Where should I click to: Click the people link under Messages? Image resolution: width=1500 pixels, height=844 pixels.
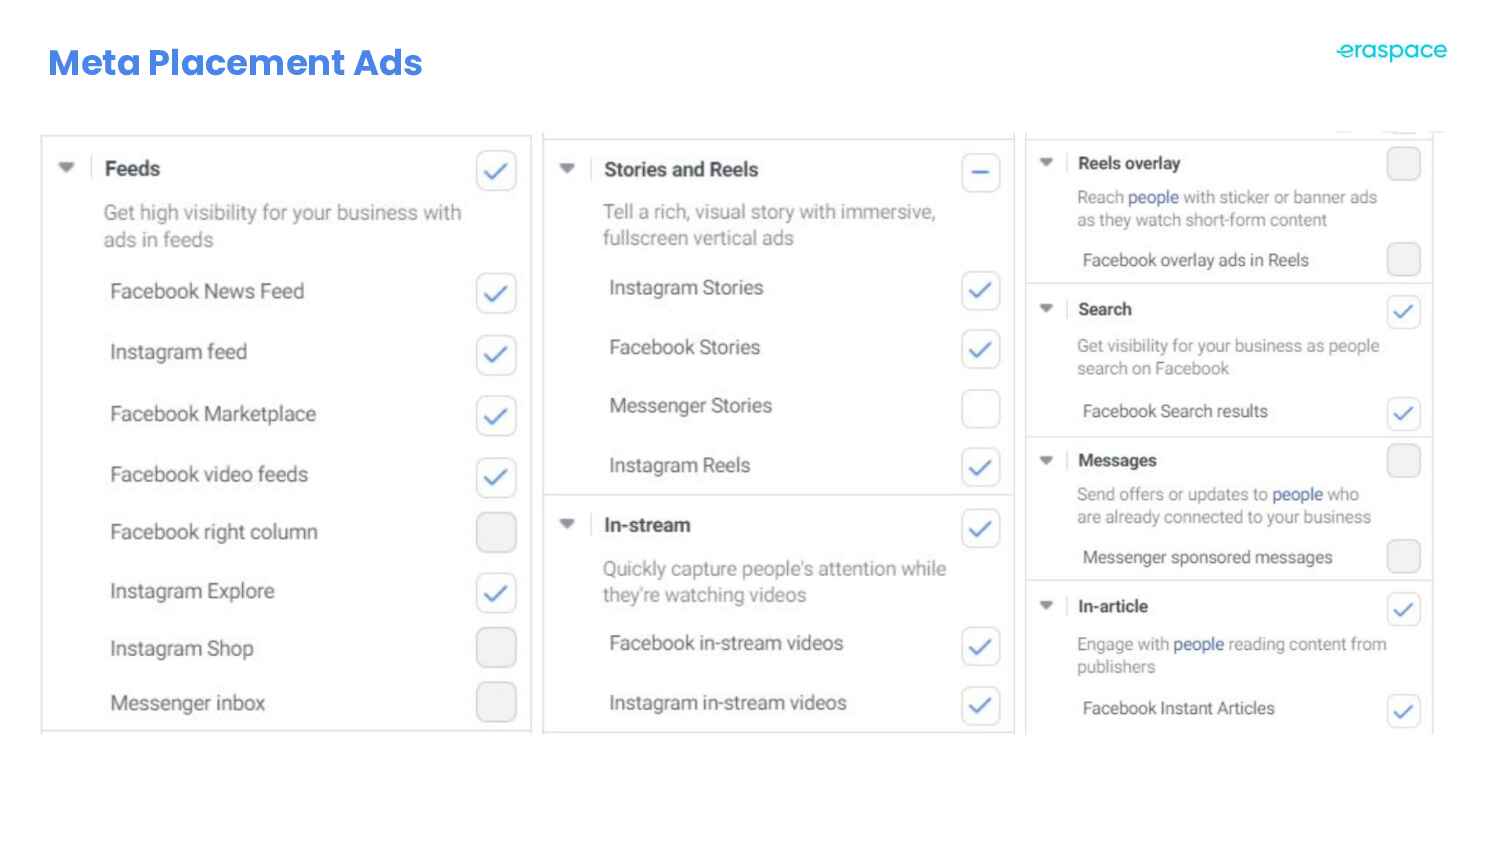(1297, 495)
